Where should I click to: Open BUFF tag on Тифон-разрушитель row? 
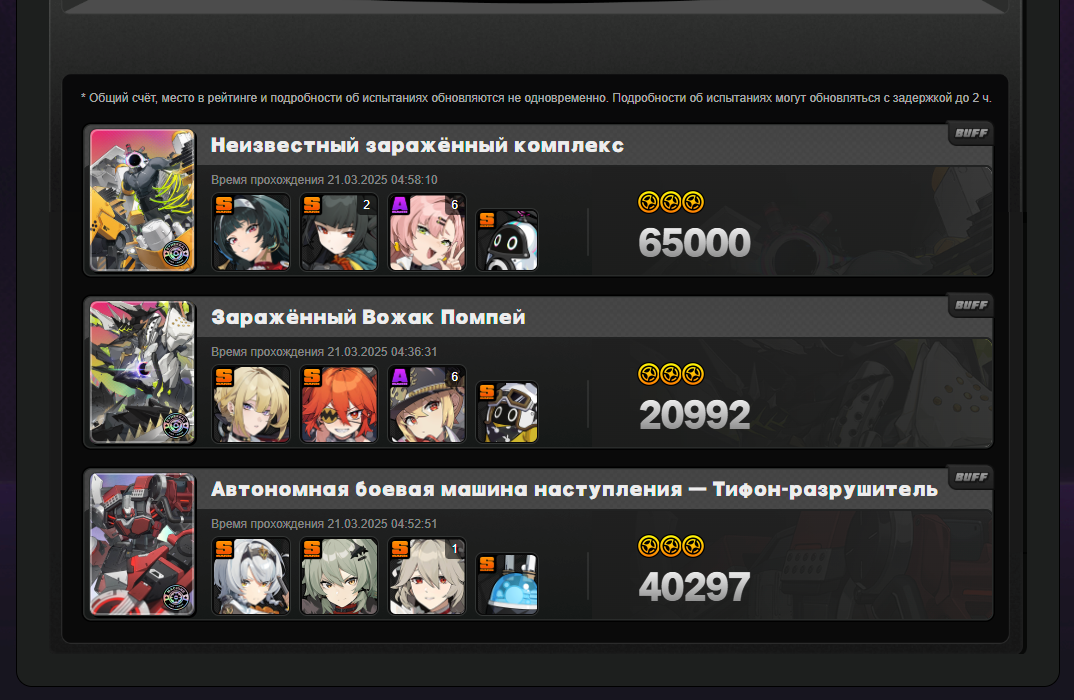coord(971,477)
